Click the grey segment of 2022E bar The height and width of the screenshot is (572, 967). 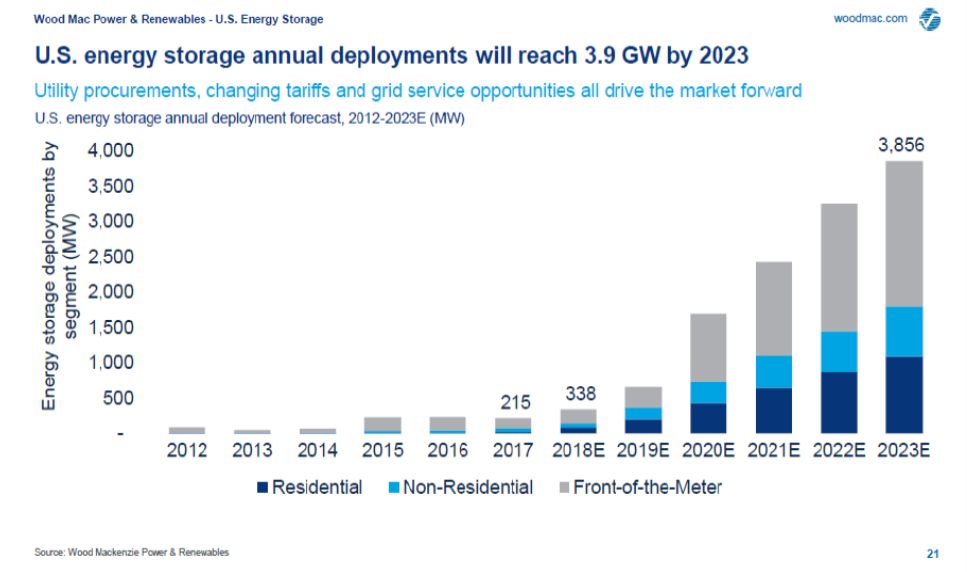coord(839,268)
